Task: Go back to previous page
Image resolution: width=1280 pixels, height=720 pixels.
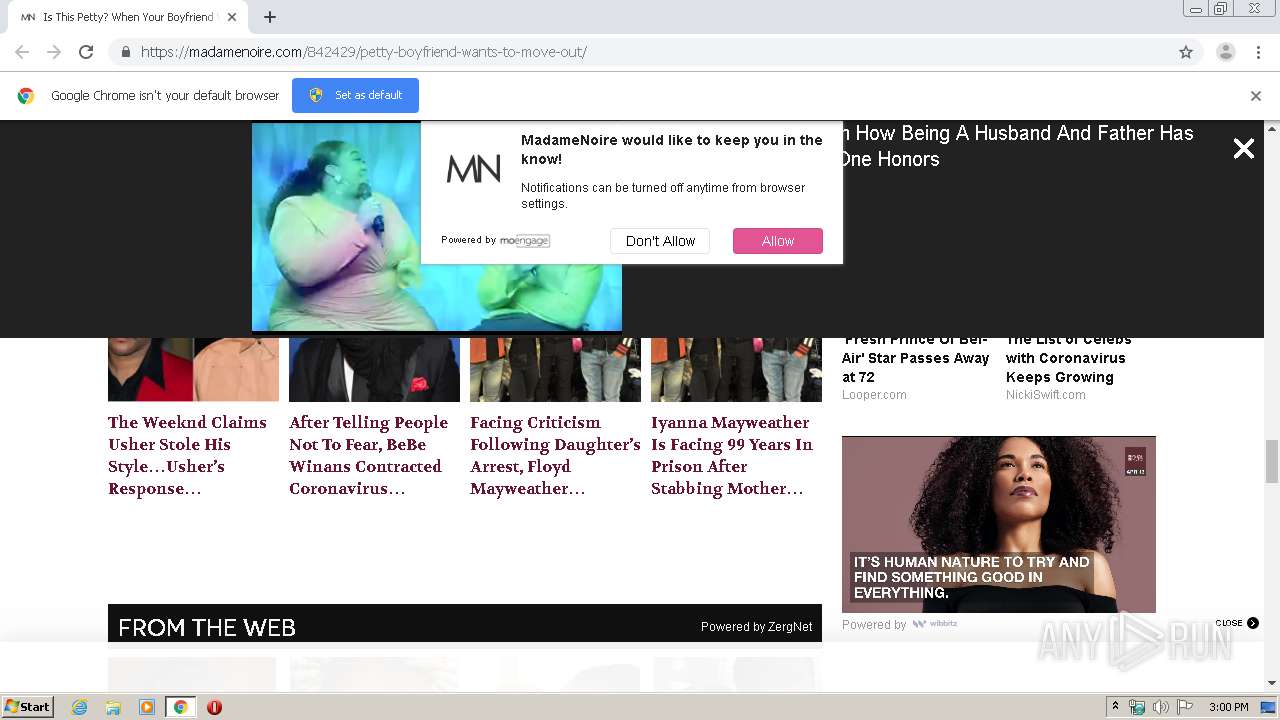Action: pos(22,52)
